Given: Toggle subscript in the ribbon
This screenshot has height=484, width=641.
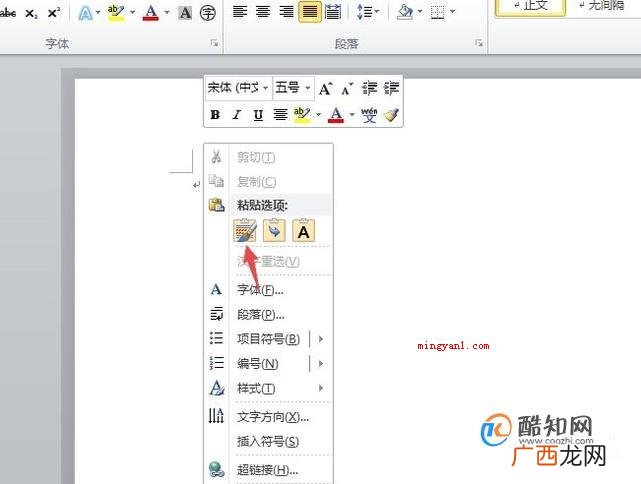Looking at the screenshot, I should click(x=31, y=13).
